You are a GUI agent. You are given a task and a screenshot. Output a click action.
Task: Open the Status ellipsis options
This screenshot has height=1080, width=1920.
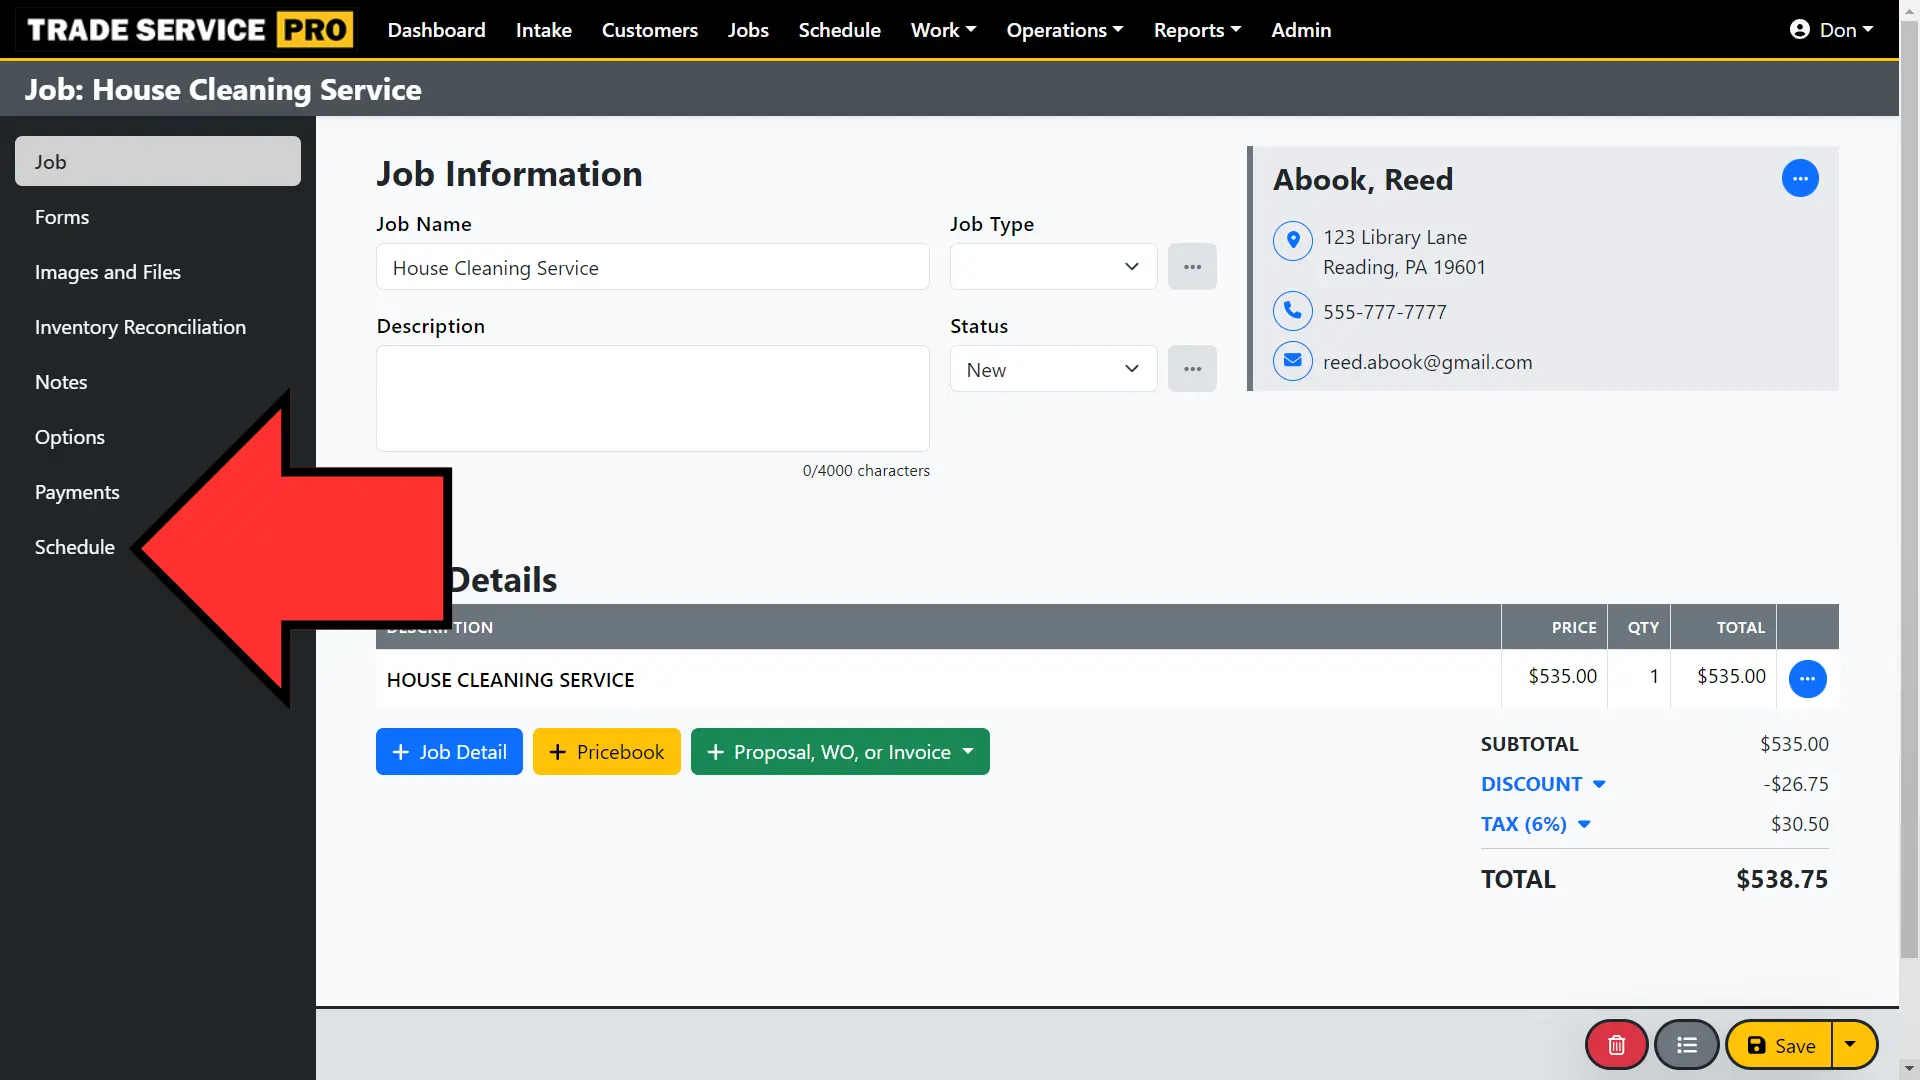[1192, 368]
